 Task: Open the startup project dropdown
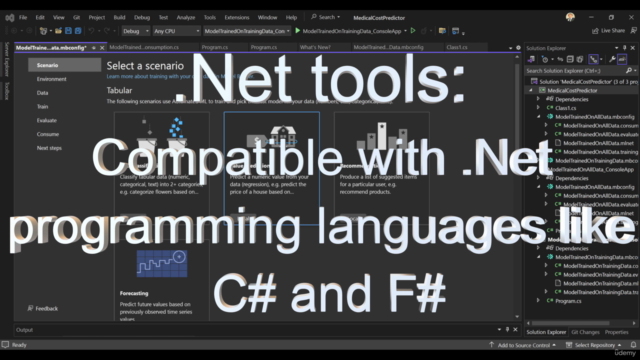tap(247, 31)
